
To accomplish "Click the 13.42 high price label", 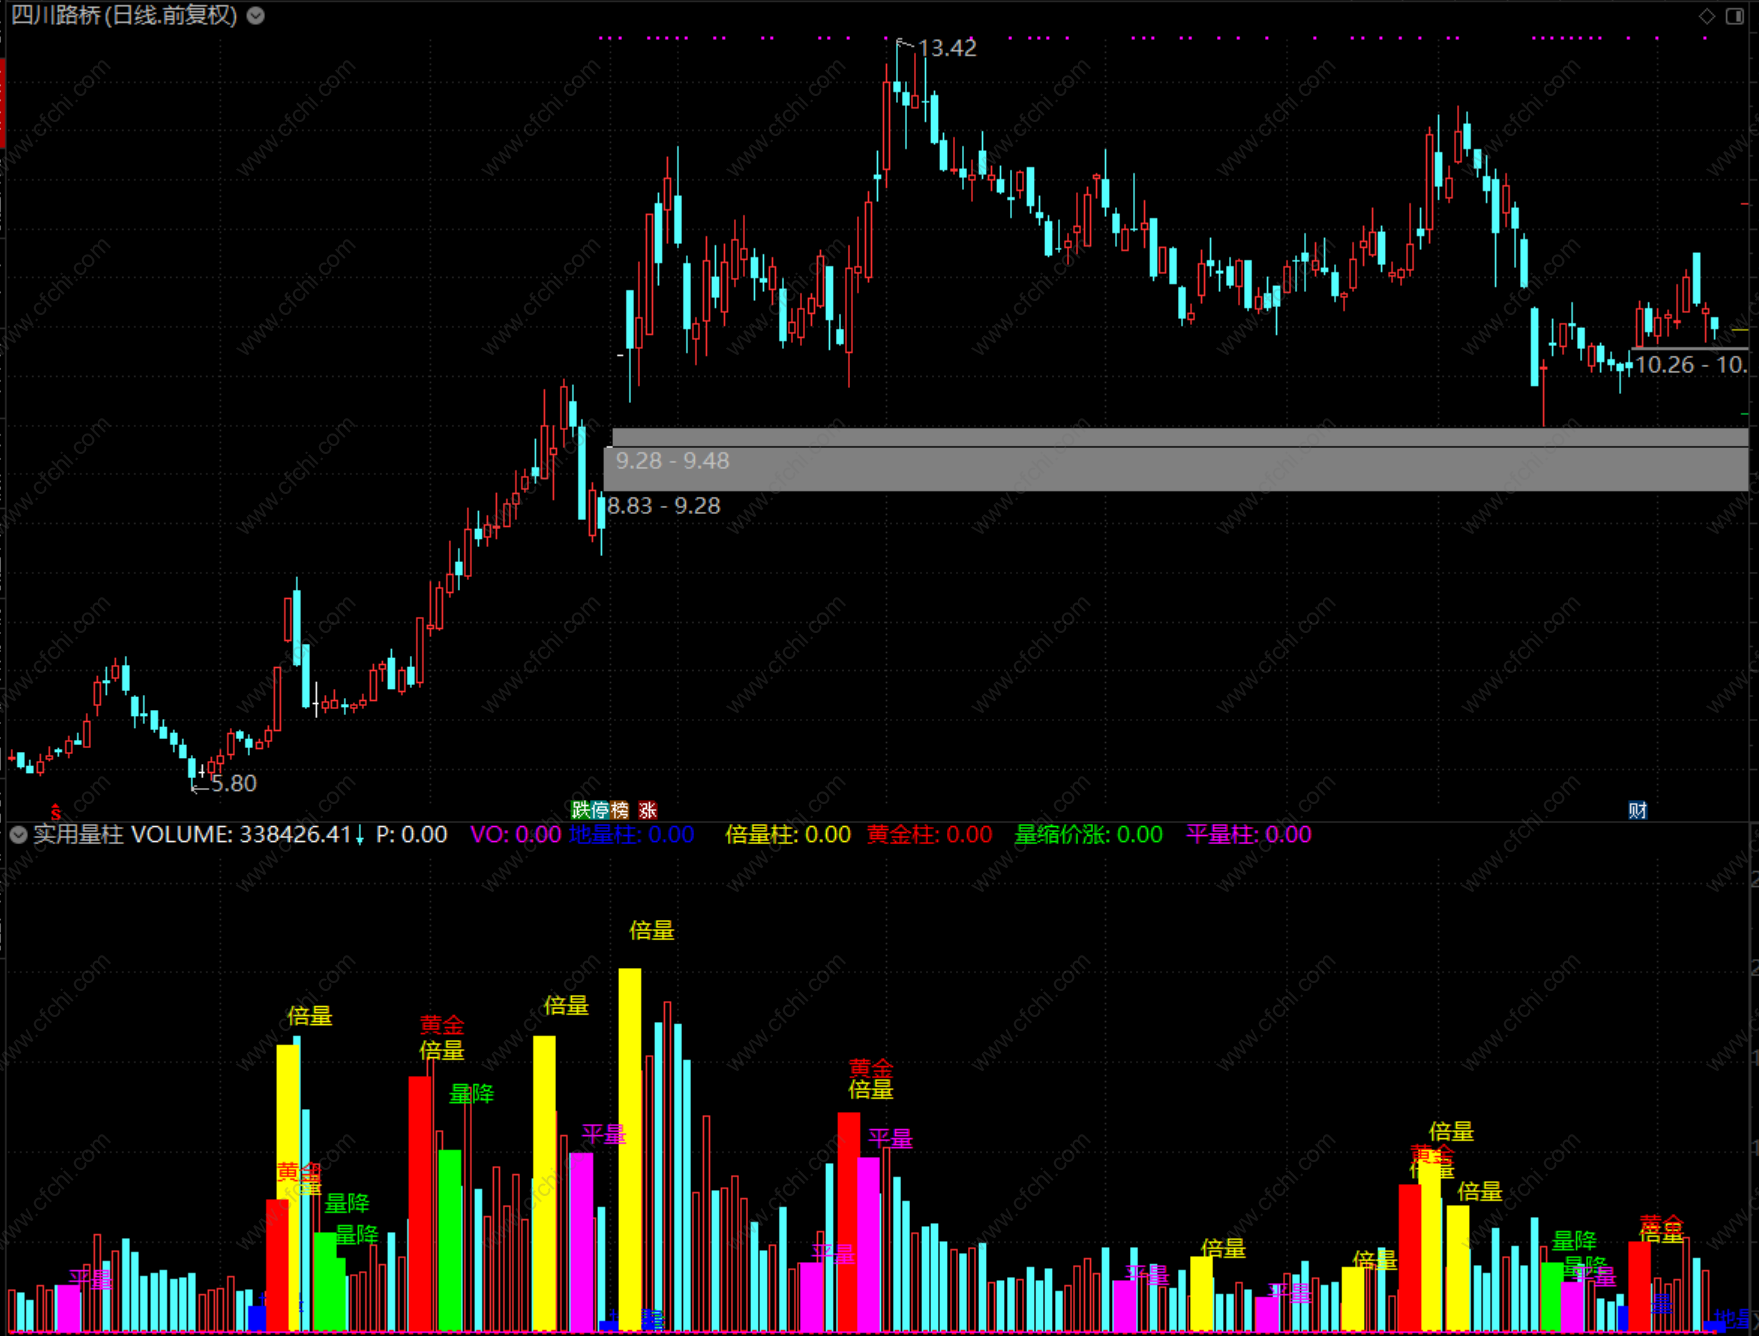I will [947, 48].
